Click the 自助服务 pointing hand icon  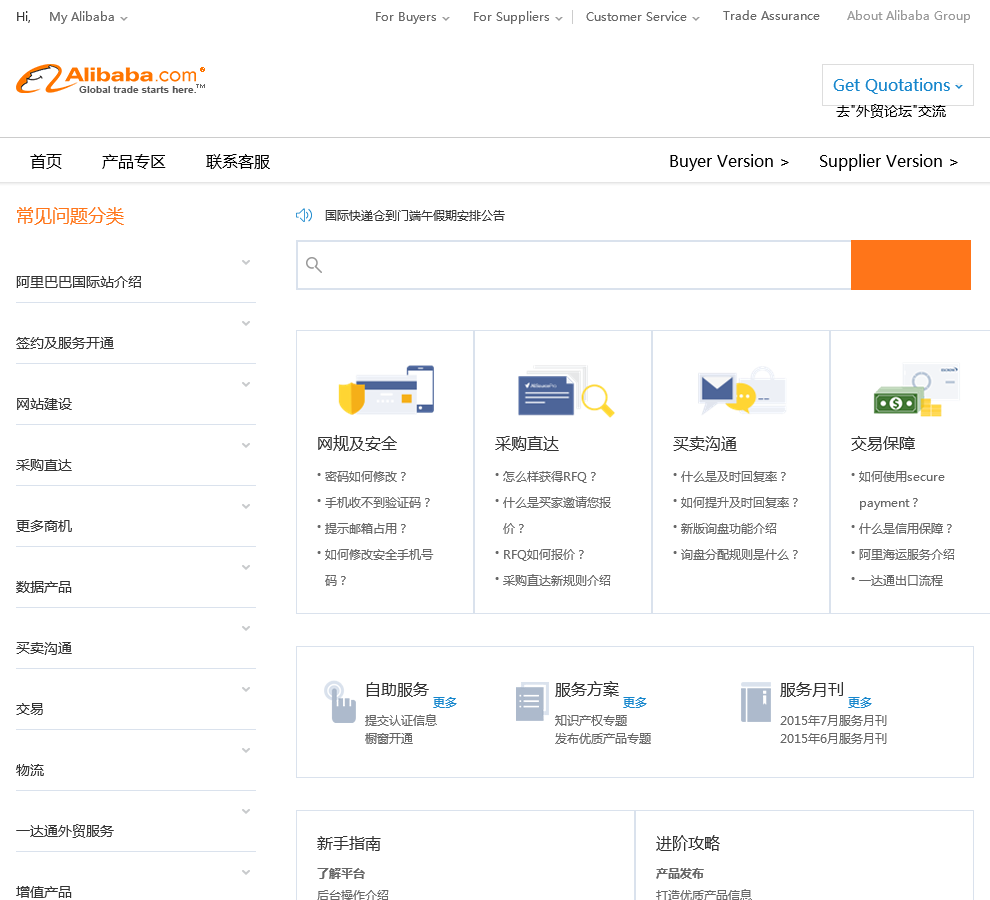click(340, 702)
